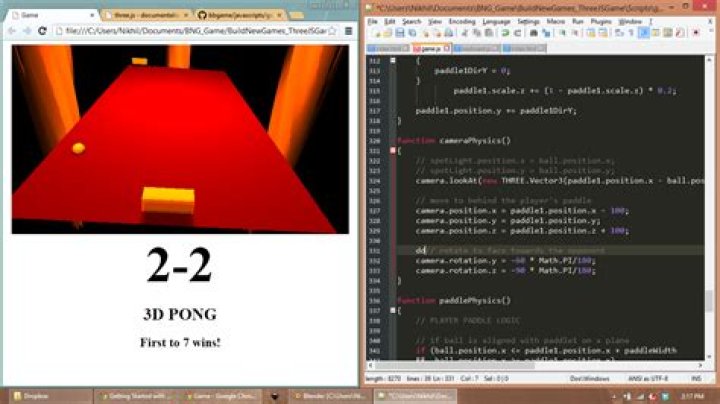
Task: Click the Blender taskbar item
Action: click(x=331, y=396)
